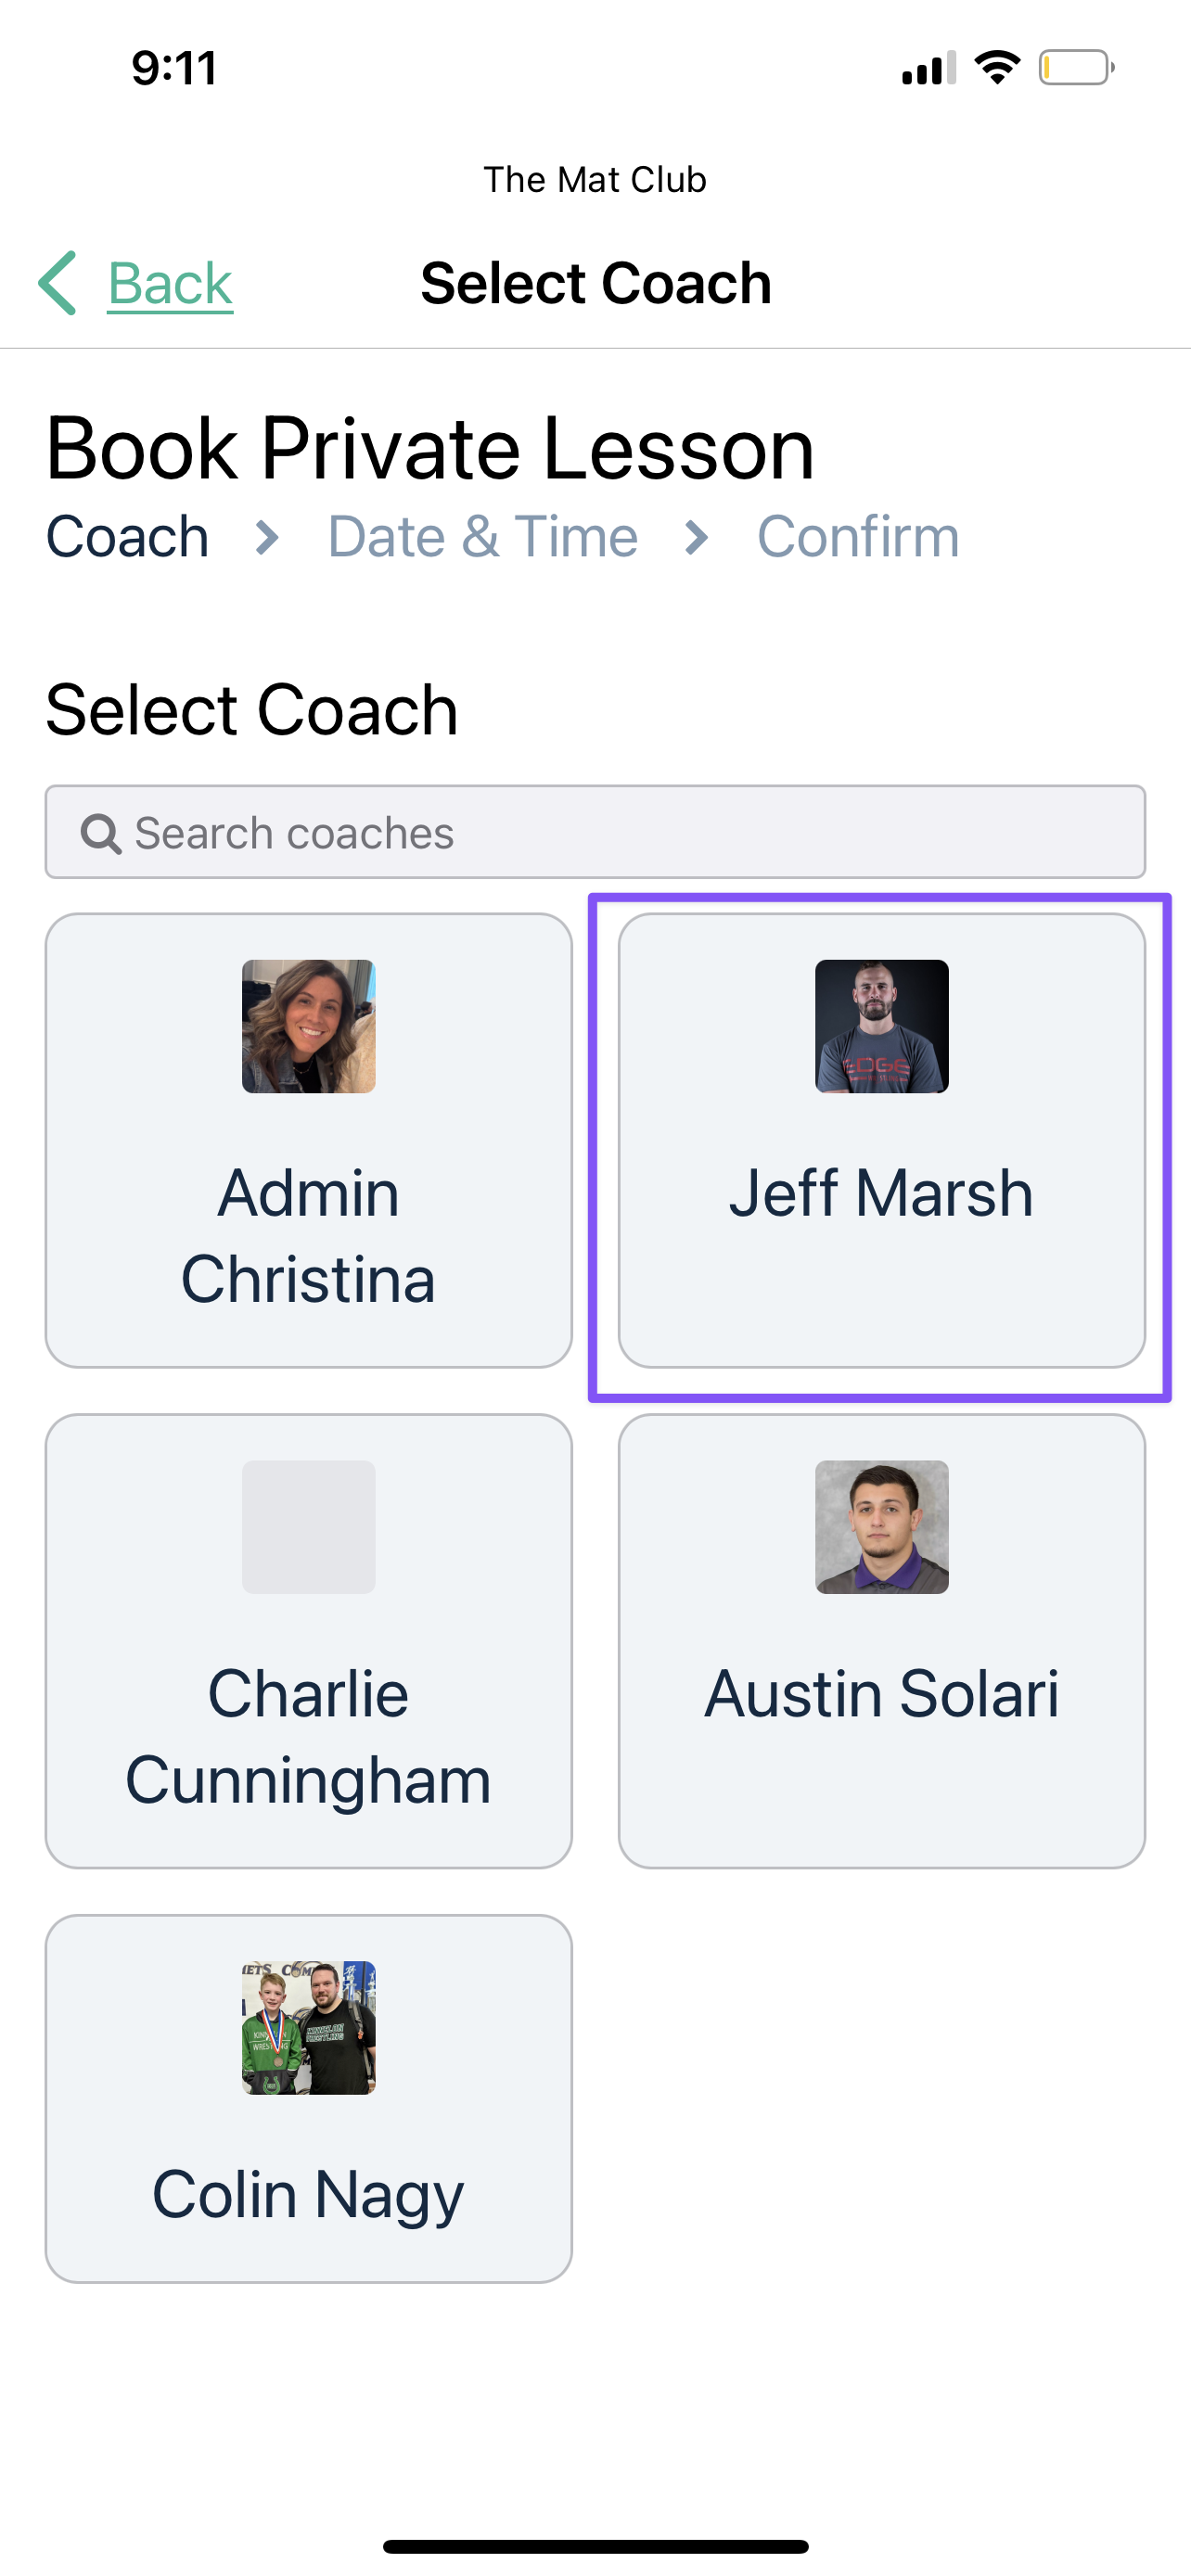Tap the green back chevron icon
Image resolution: width=1191 pixels, height=2576 pixels.
(58, 283)
